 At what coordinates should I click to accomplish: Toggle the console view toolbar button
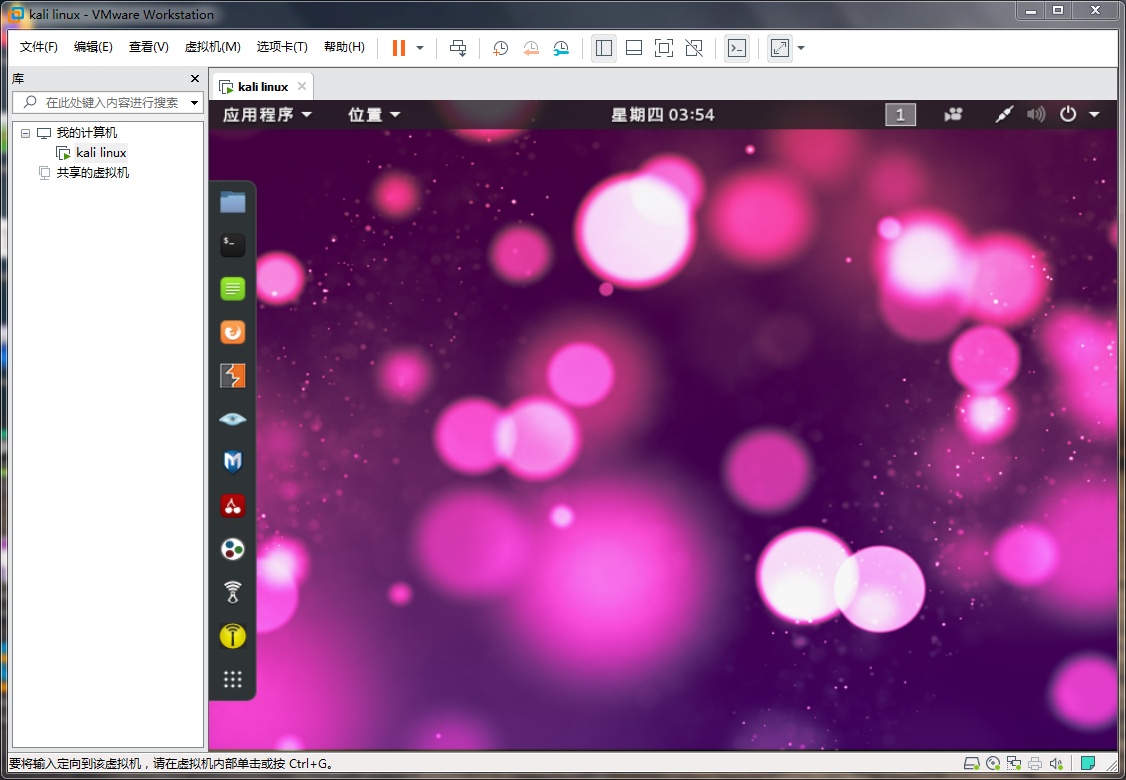point(736,48)
